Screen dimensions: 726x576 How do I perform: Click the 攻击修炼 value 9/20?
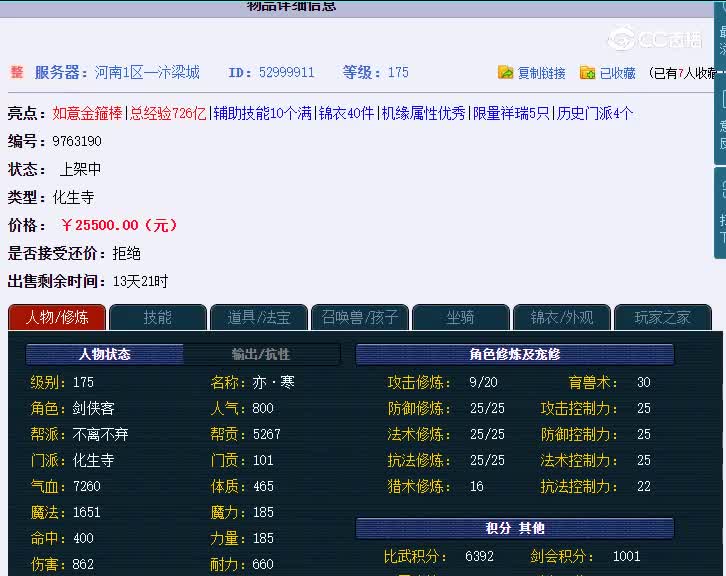pyautogui.click(x=483, y=382)
